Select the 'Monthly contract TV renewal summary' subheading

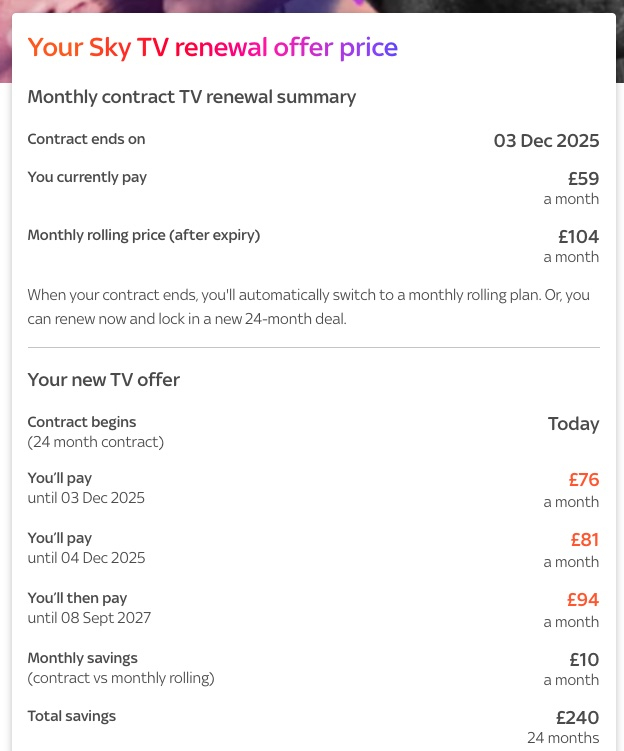(192, 97)
